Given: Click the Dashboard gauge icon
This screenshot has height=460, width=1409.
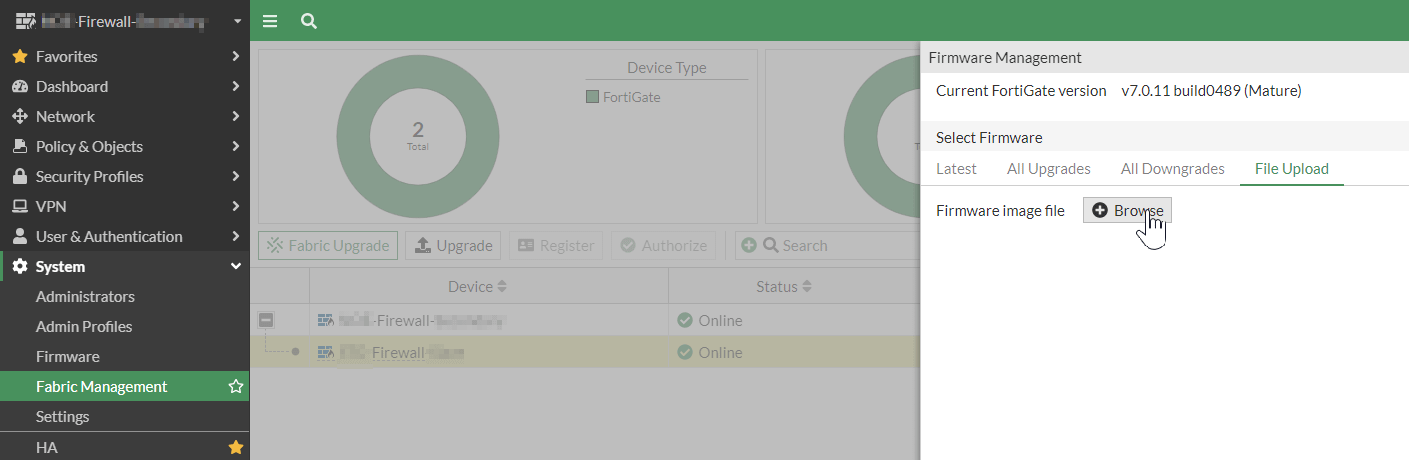Looking at the screenshot, I should pyautogui.click(x=20, y=86).
